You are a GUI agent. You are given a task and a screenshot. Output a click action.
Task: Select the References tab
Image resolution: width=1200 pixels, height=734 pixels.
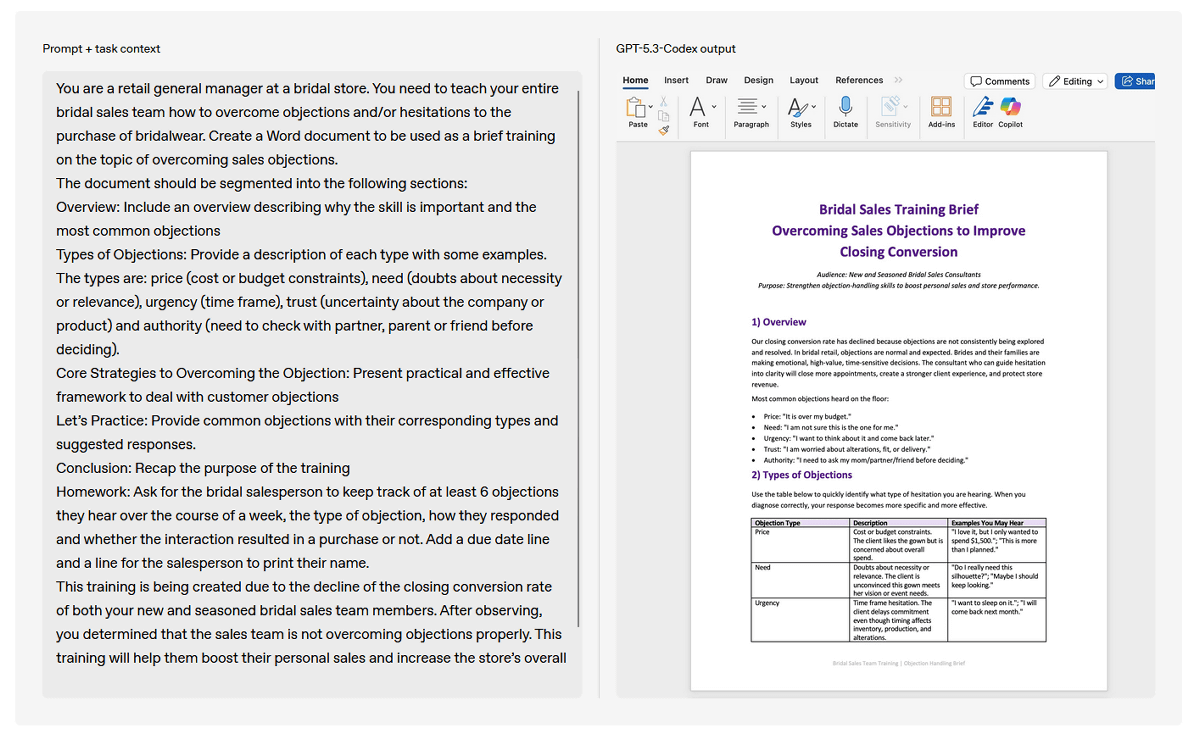(859, 80)
